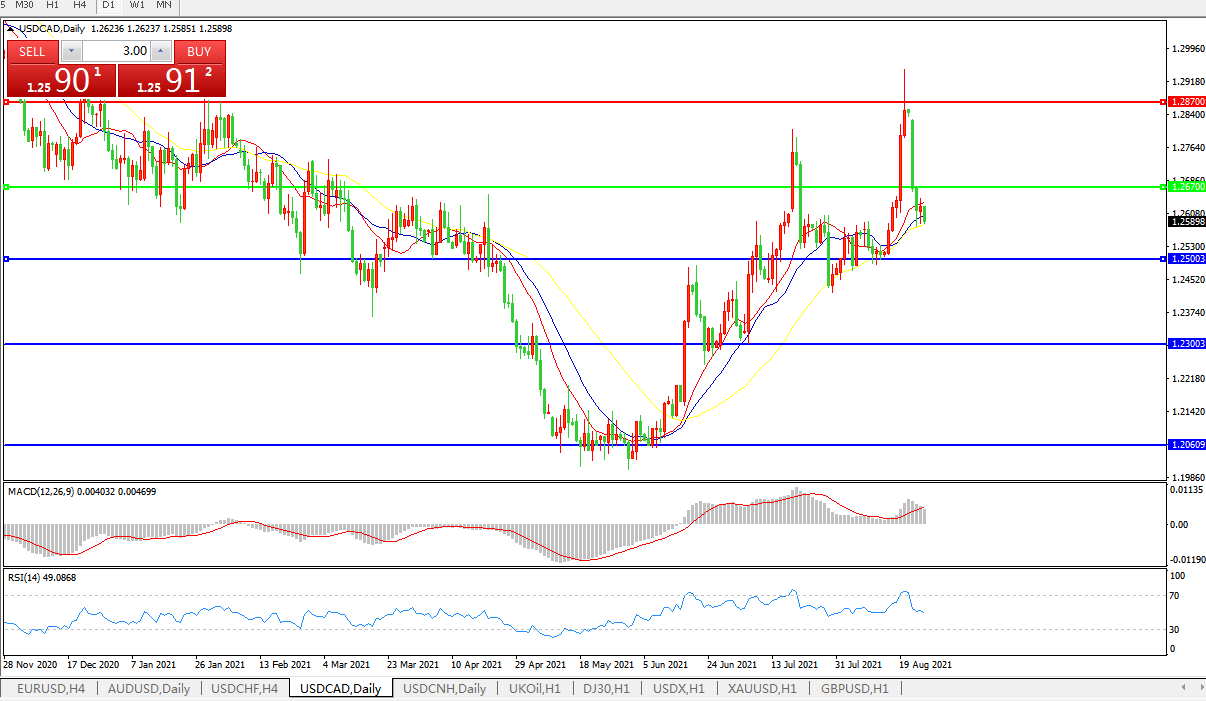
Task: Open the EURUSD,H4 chart tab
Action: [48, 689]
